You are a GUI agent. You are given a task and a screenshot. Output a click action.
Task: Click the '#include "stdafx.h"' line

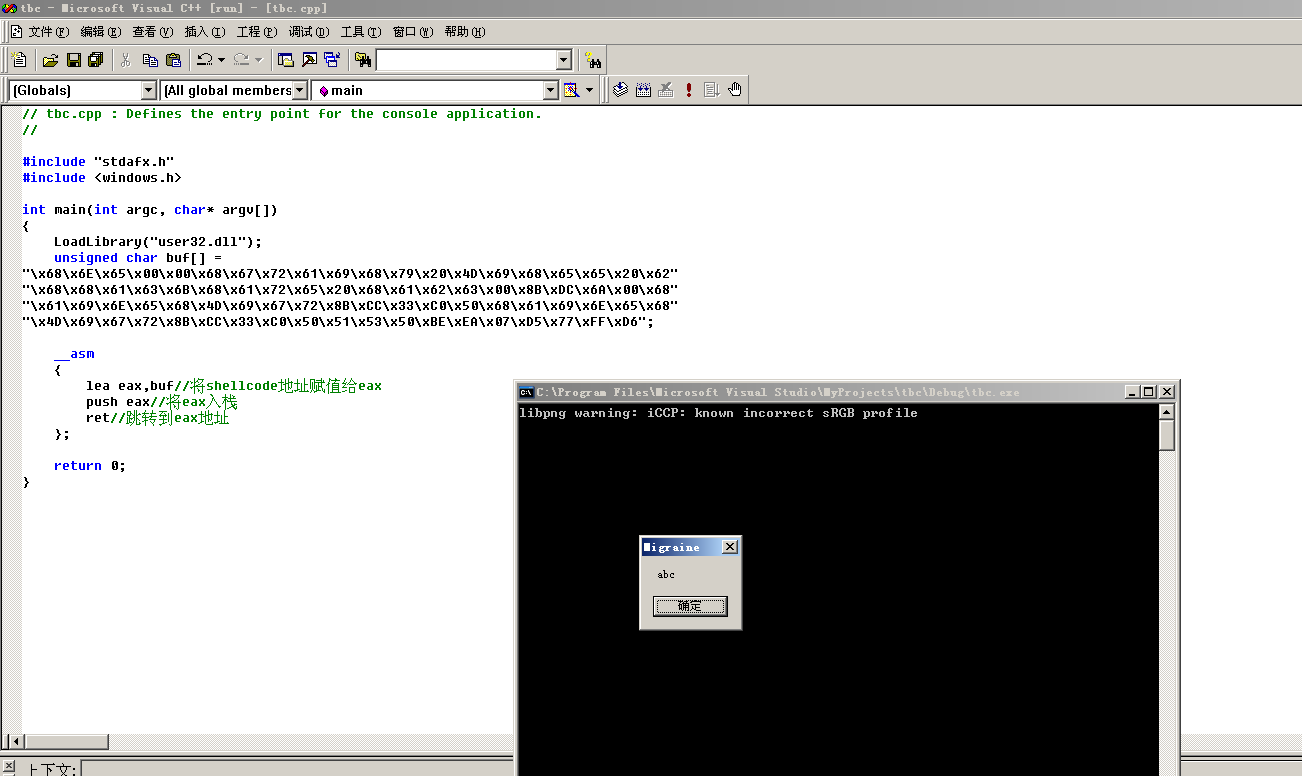tap(99, 162)
